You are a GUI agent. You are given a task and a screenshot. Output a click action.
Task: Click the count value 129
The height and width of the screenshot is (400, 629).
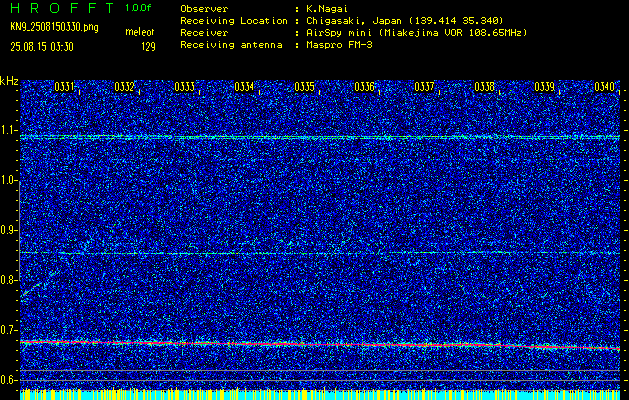148,47
